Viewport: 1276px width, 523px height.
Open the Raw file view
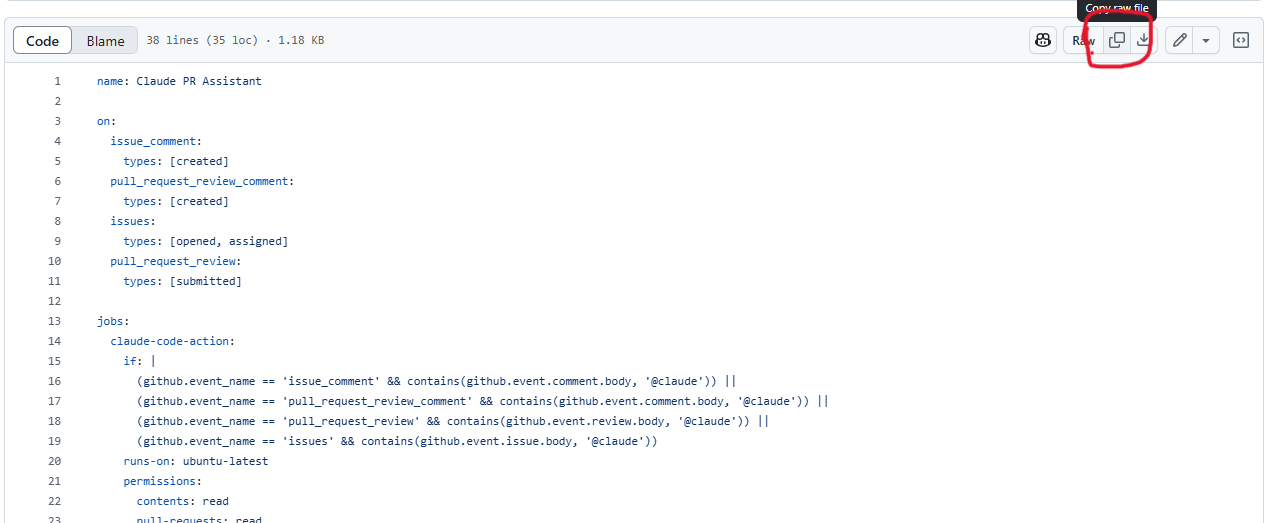[1084, 40]
